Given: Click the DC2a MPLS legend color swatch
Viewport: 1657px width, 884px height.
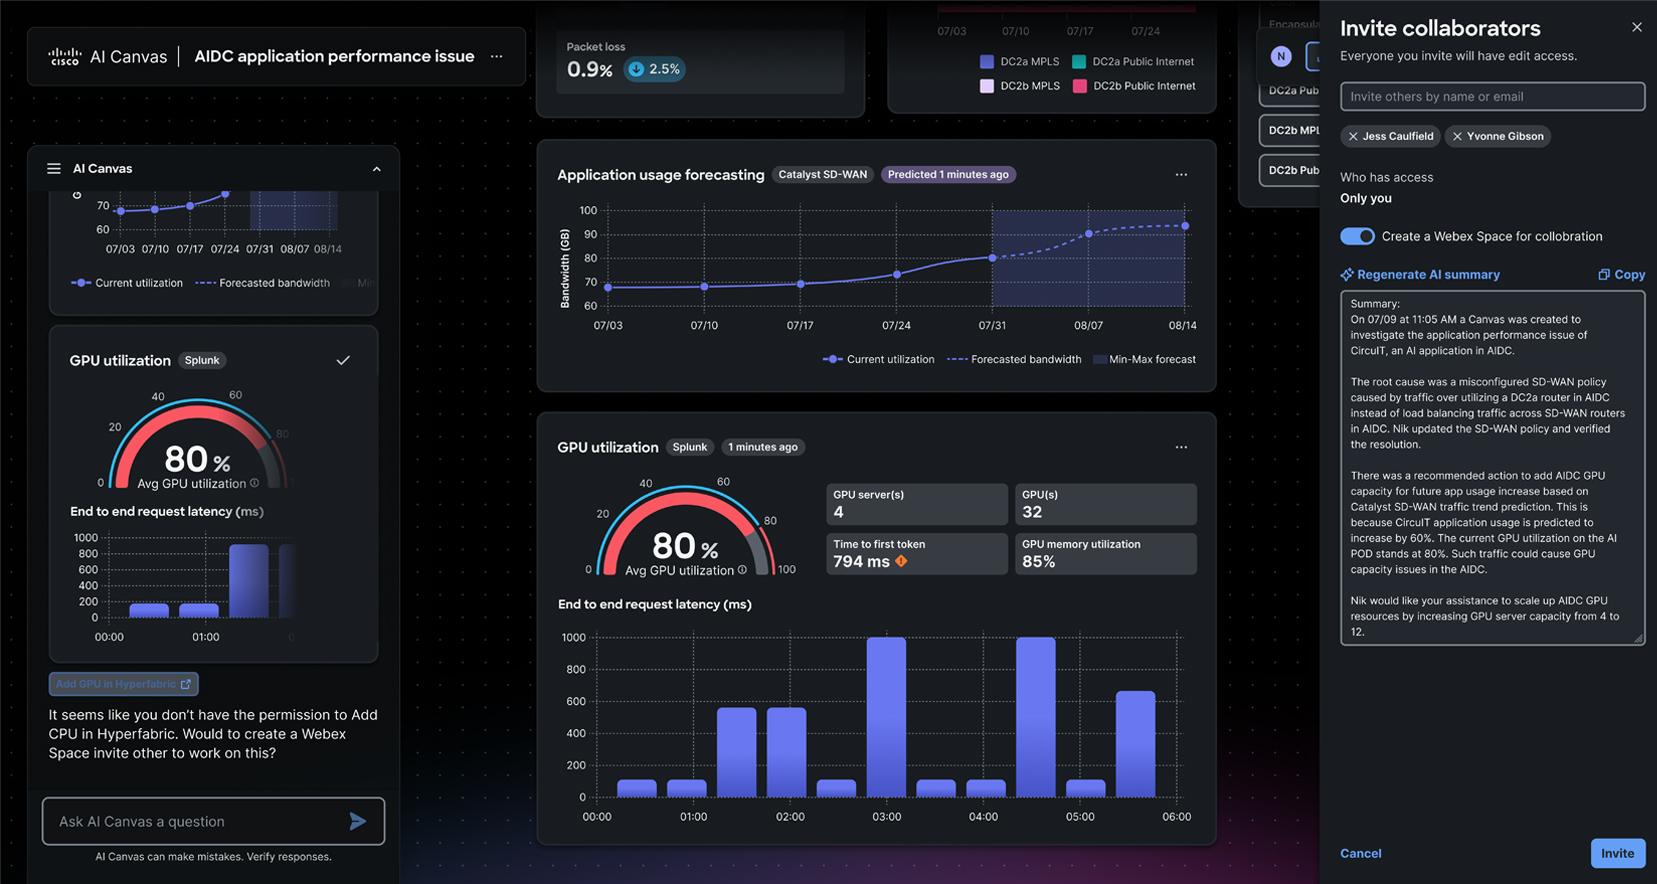Looking at the screenshot, I should (987, 62).
